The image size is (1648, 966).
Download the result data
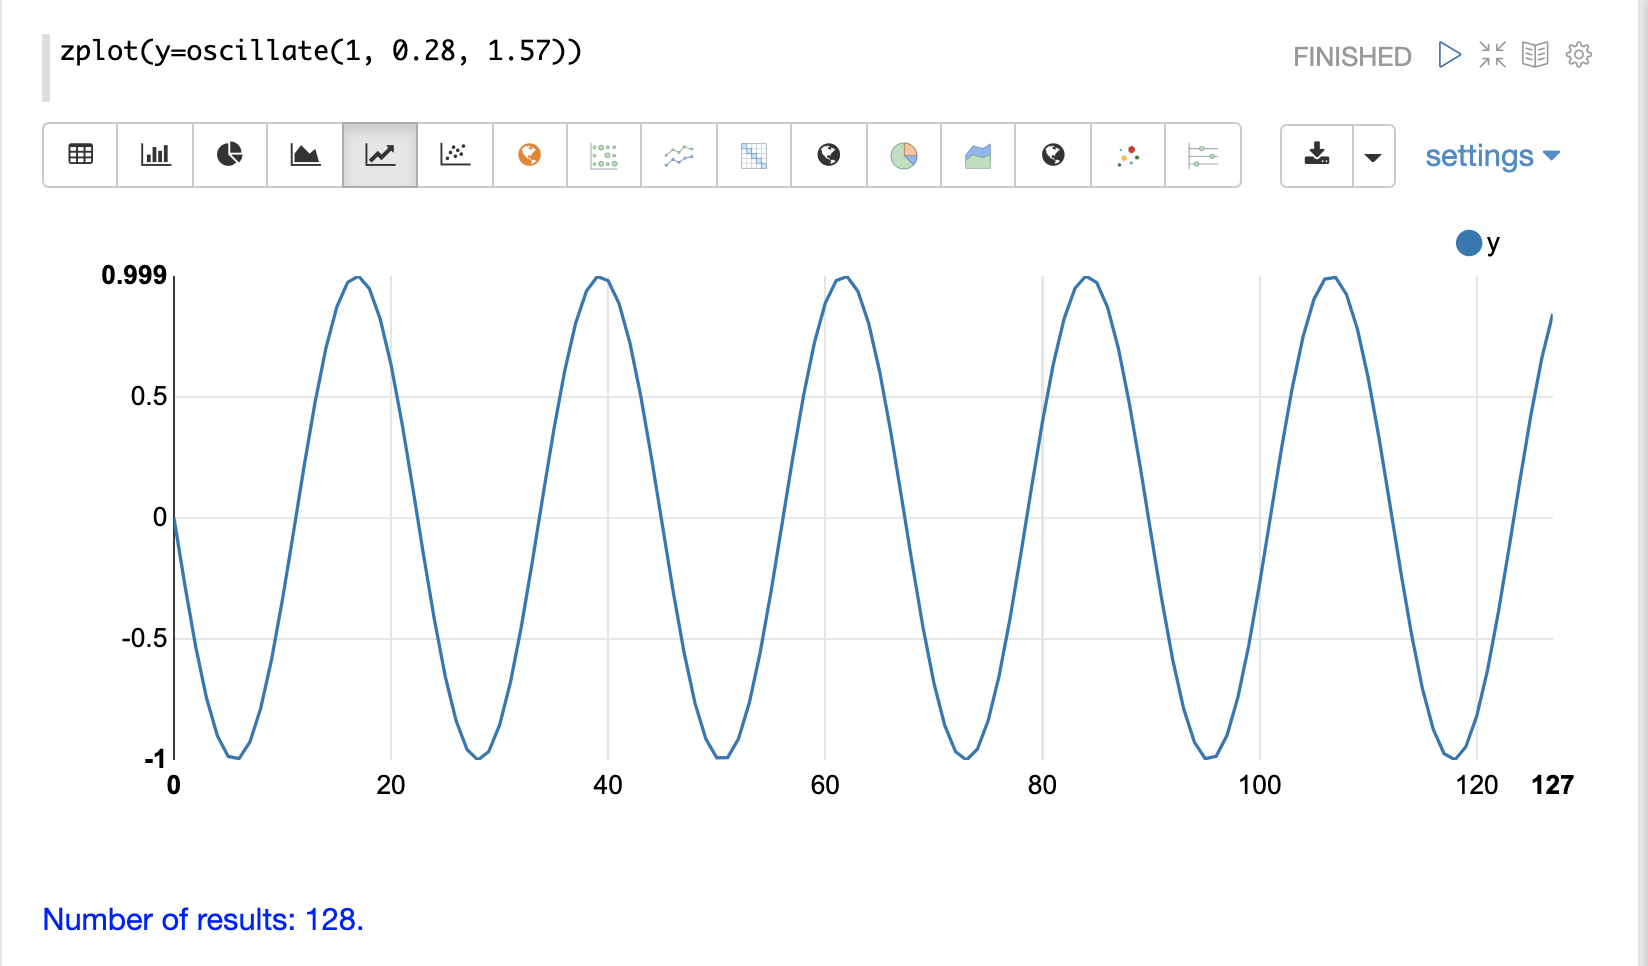click(x=1317, y=155)
